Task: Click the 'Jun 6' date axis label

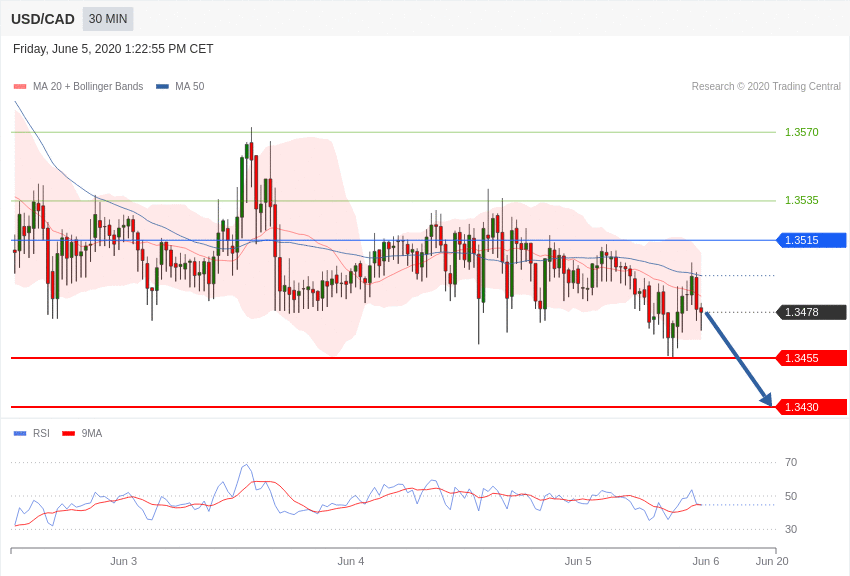Action: [x=705, y=561]
